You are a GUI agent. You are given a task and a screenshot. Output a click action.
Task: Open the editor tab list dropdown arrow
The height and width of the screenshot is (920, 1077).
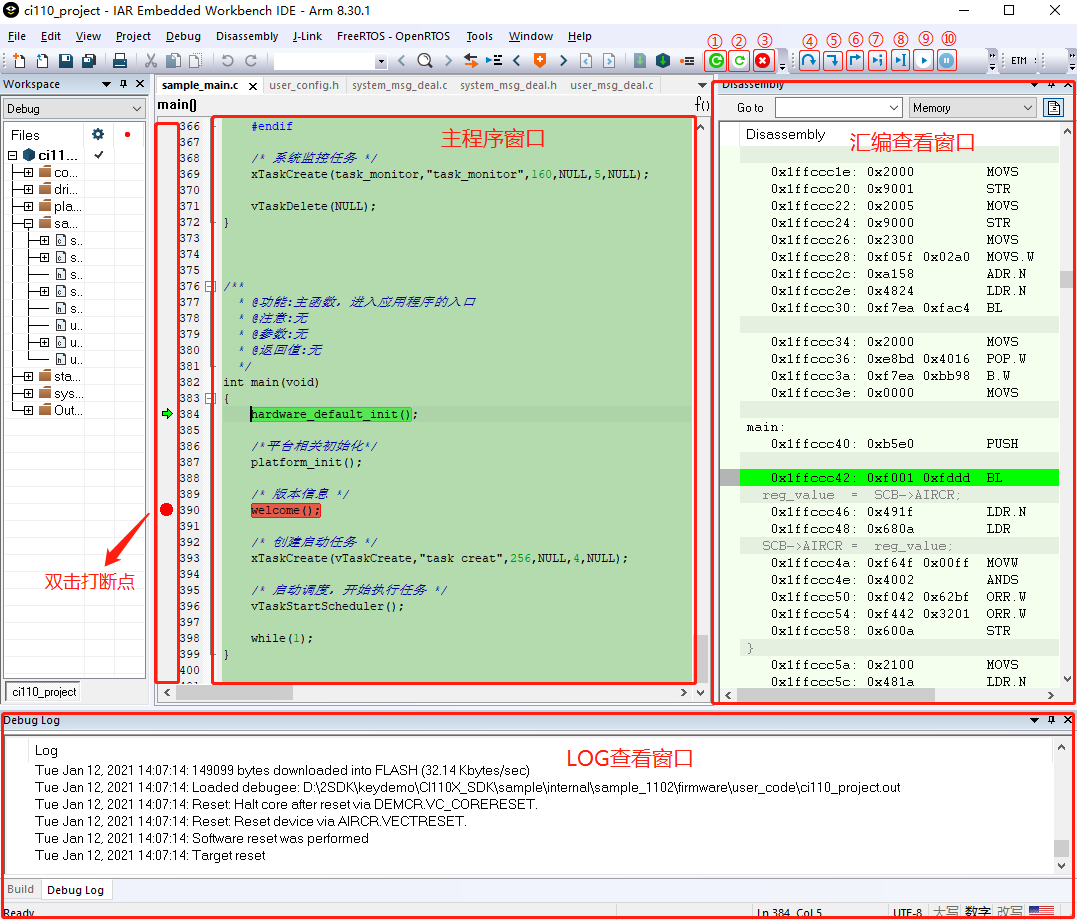(701, 85)
